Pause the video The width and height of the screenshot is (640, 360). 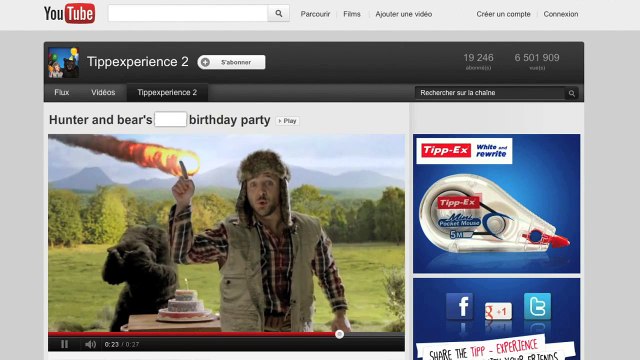tap(64, 344)
